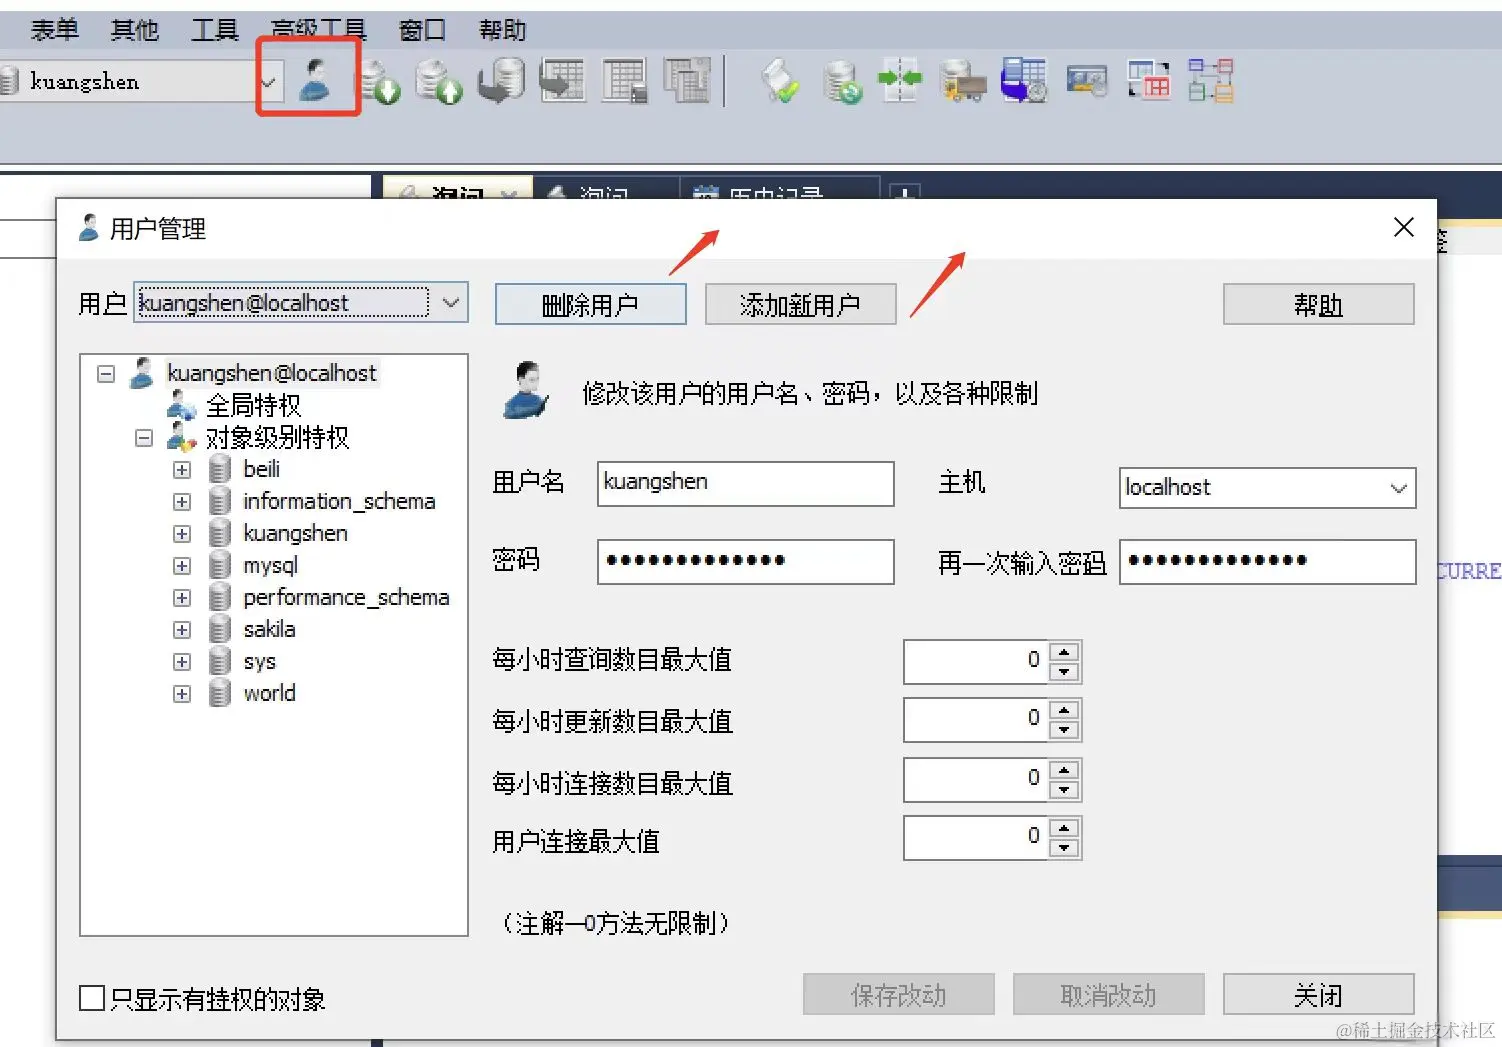1502x1047 pixels.
Task: Click the import database icon
Action: point(383,82)
